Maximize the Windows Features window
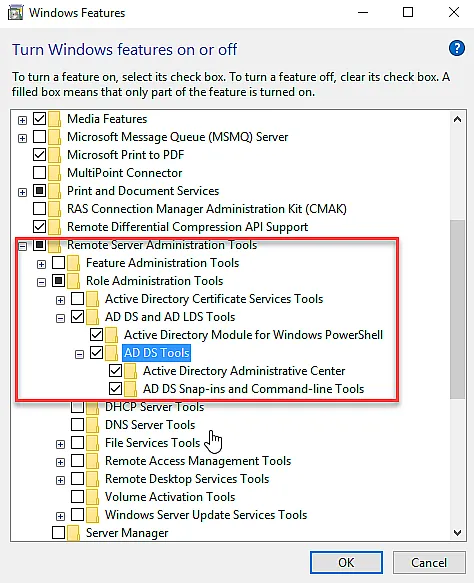The height and width of the screenshot is (583, 474). click(x=408, y=13)
